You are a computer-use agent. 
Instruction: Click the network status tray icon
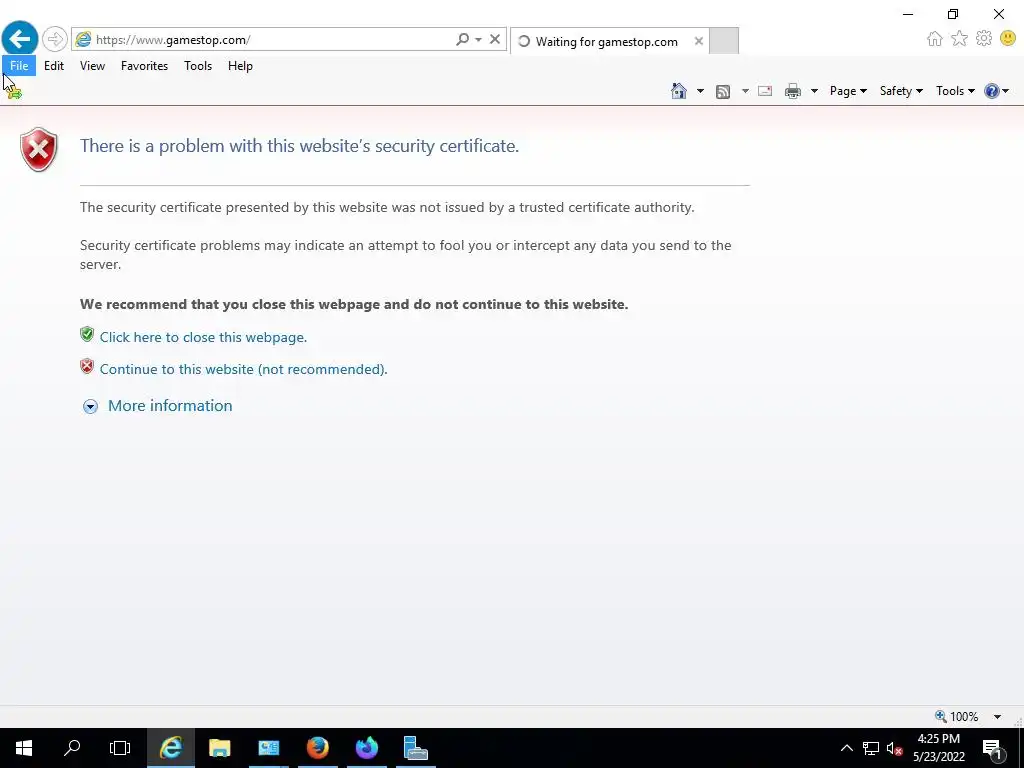point(871,748)
